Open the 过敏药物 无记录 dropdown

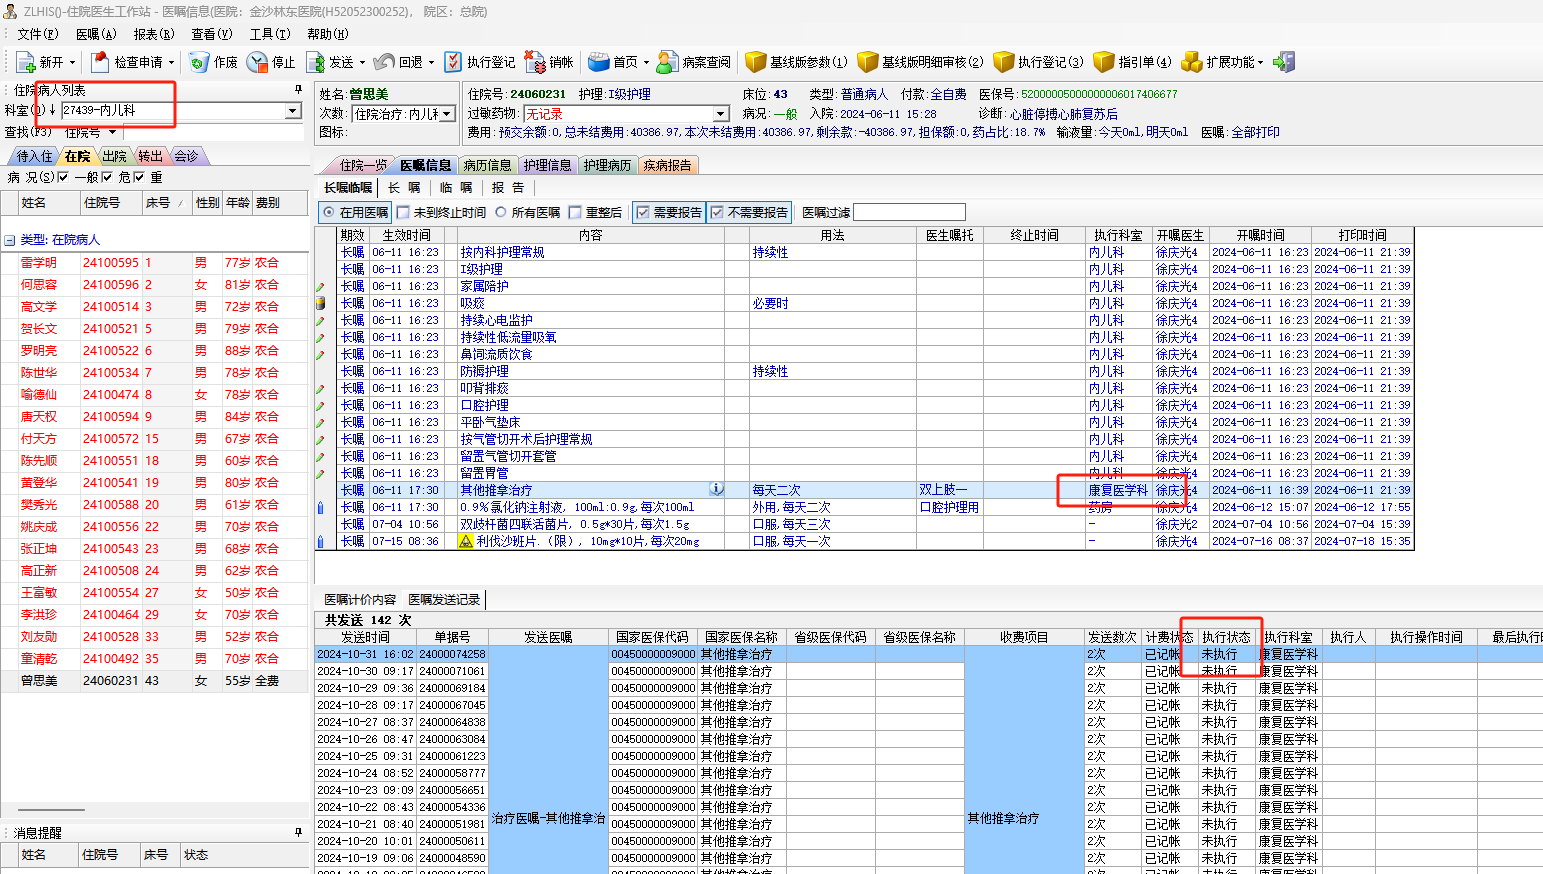pyautogui.click(x=720, y=114)
